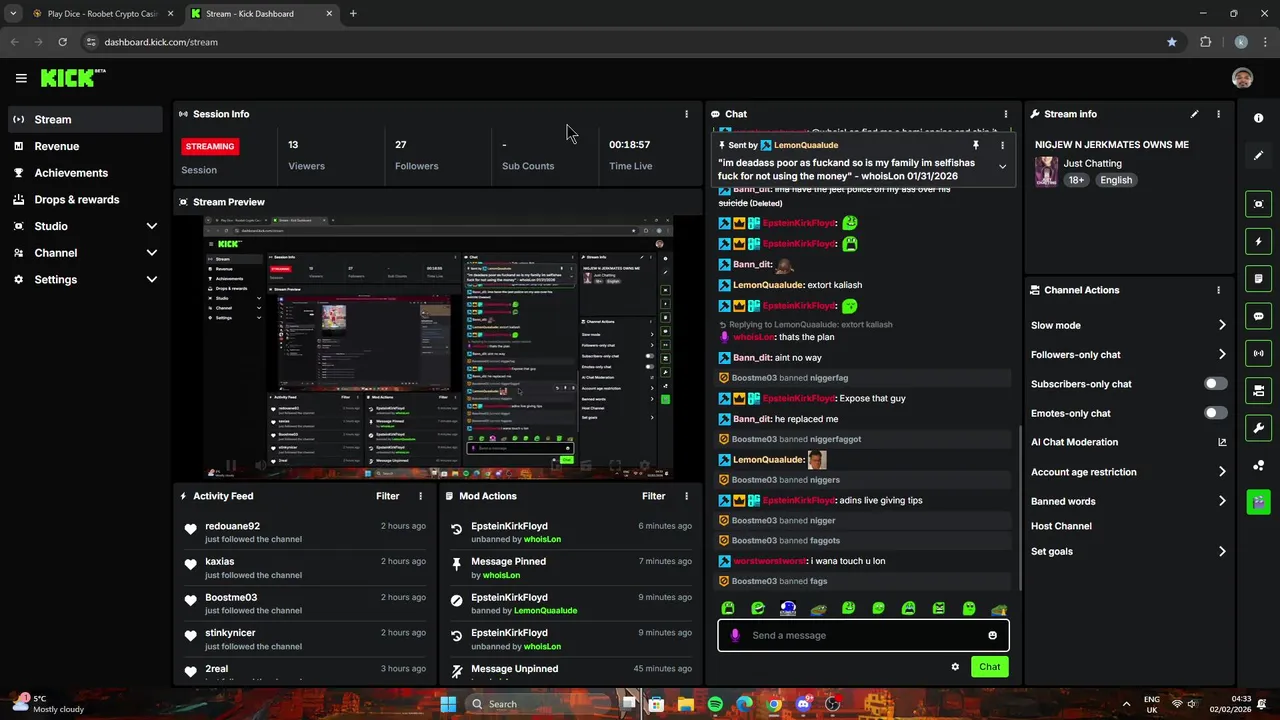
Task: Expand Followers-only chat options
Action: [1222, 354]
